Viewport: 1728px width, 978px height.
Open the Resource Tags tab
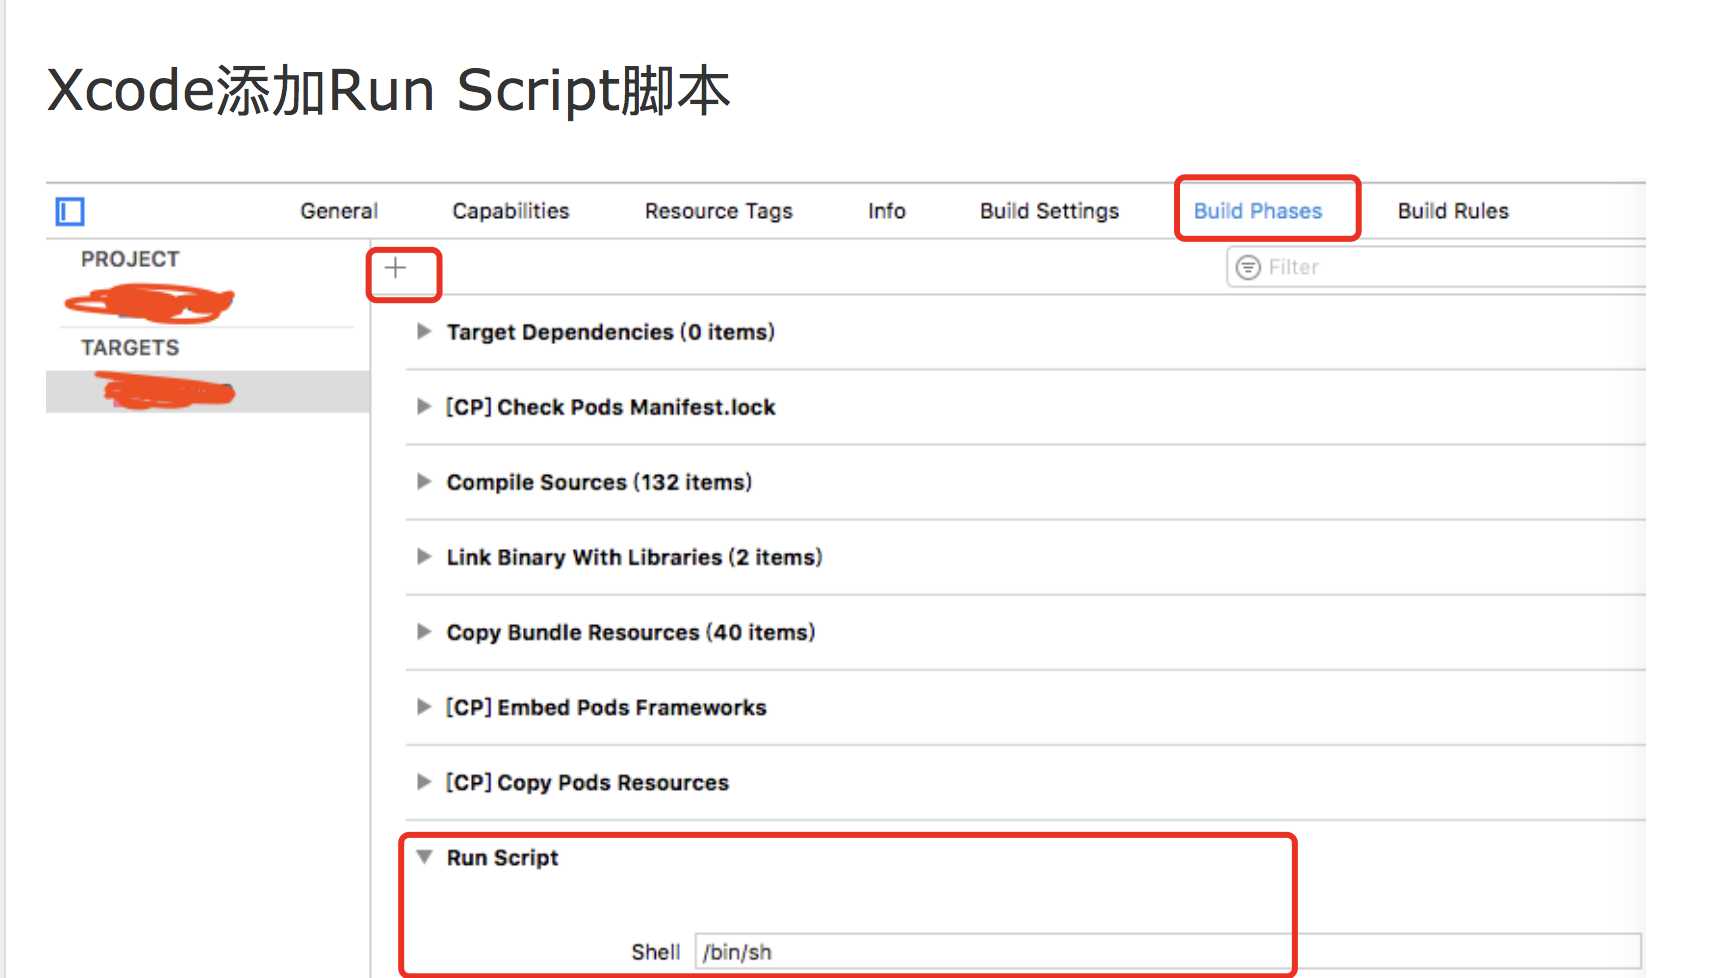(719, 211)
